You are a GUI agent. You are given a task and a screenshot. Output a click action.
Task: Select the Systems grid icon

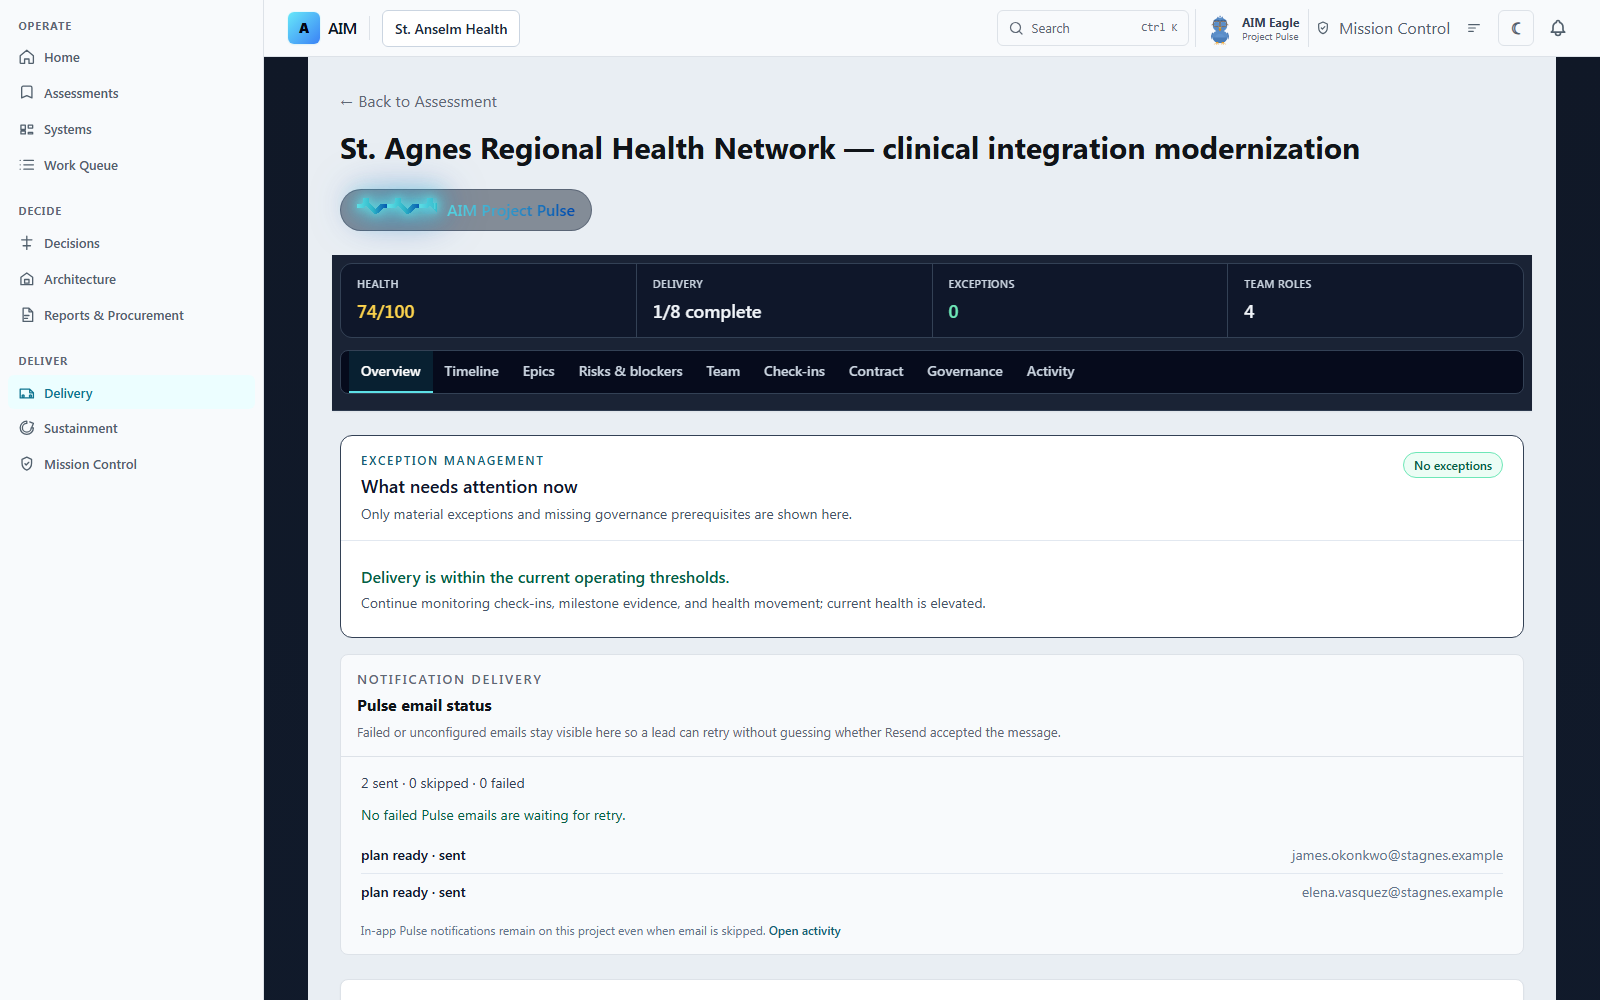coord(27,129)
